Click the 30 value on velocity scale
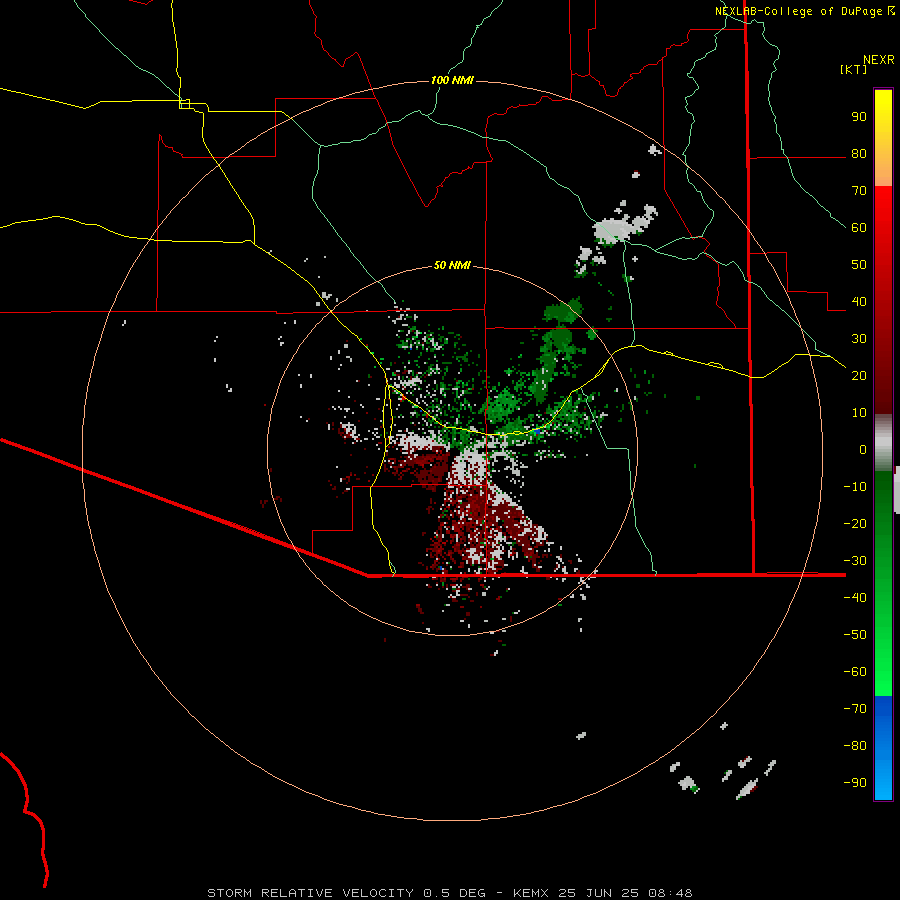Screen dimensions: 900x900 pos(859,339)
